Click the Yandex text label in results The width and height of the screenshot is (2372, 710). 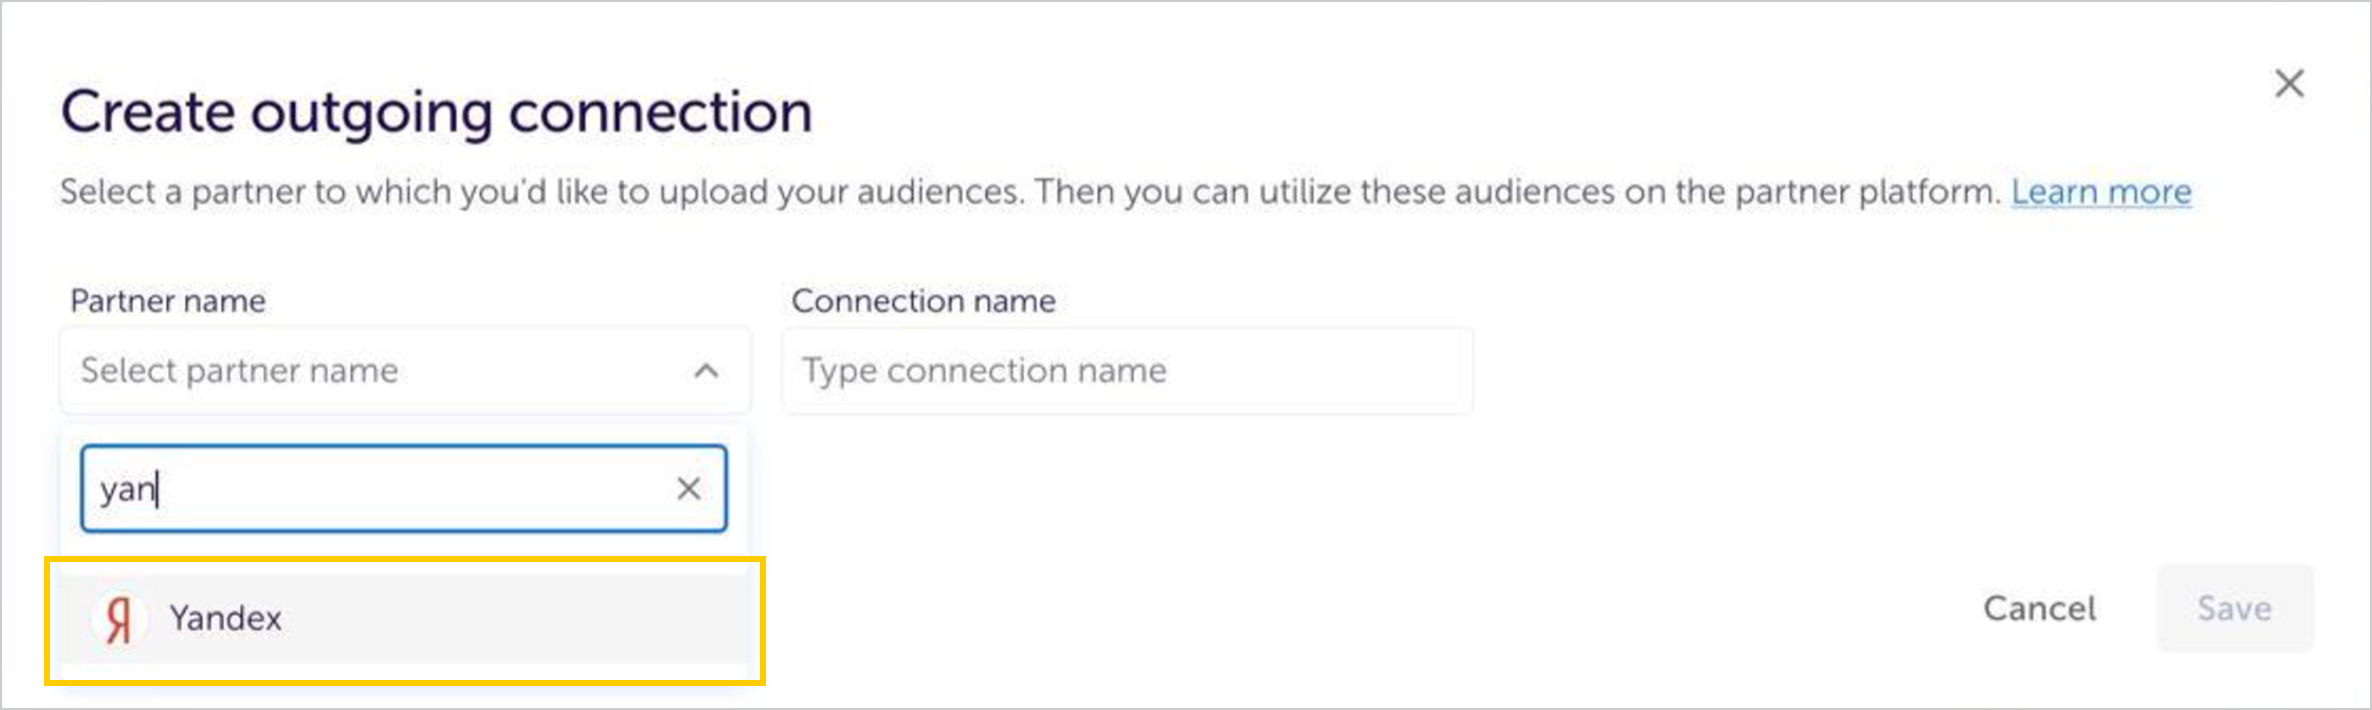(225, 619)
